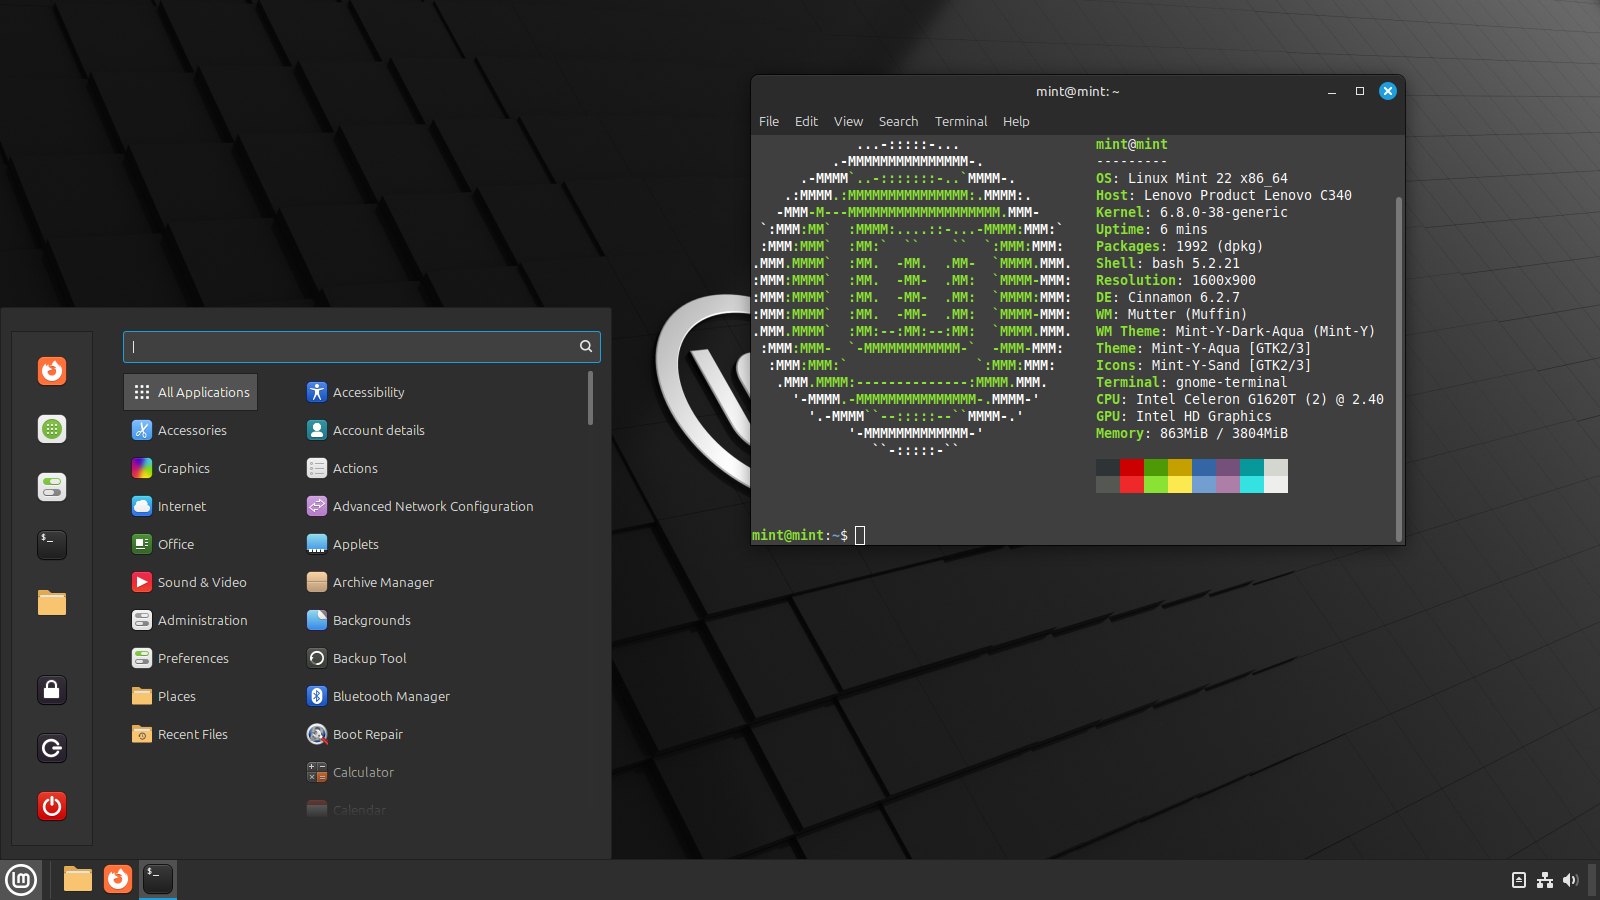The image size is (1600, 900).
Task: Click the 'Memory: 863MiB / 3804MiB' line
Action: (x=1192, y=434)
